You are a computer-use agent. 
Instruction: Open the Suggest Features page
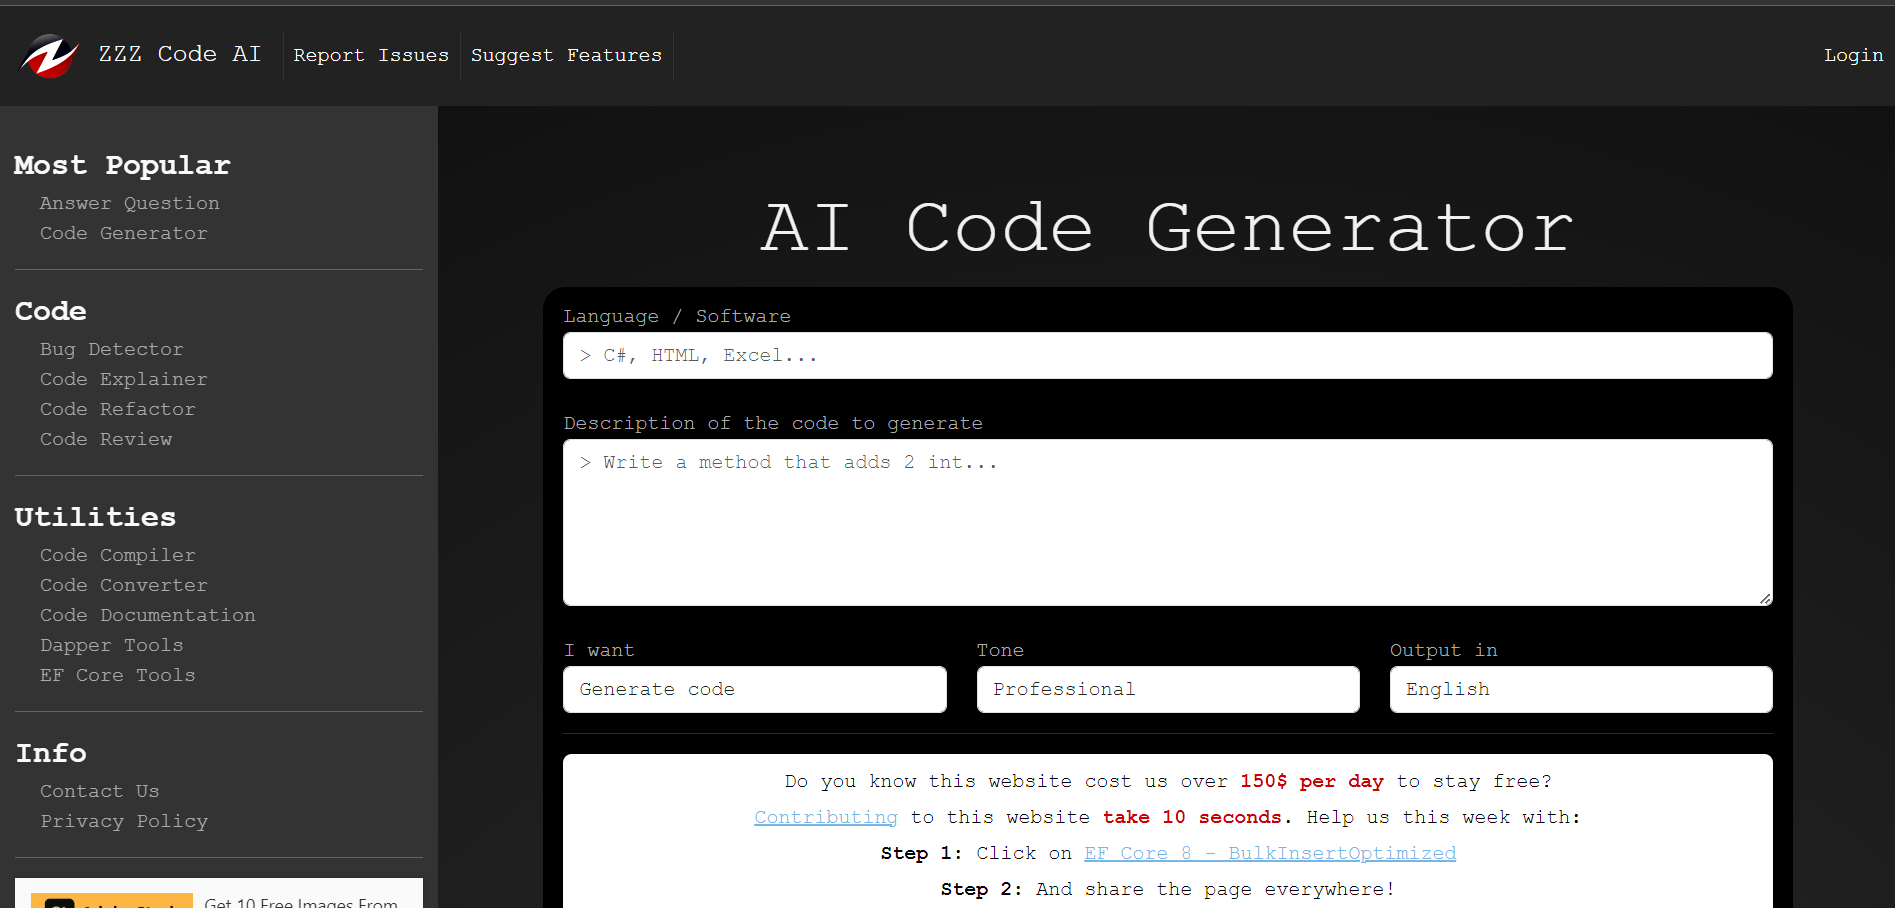[x=566, y=55]
